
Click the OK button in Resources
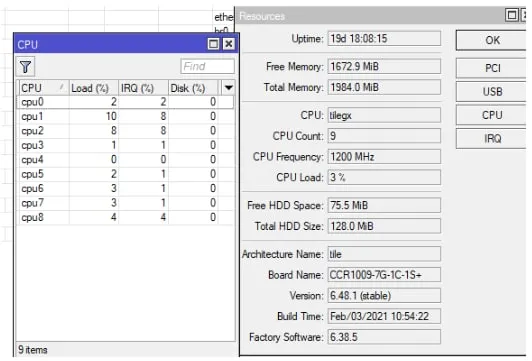(492, 40)
